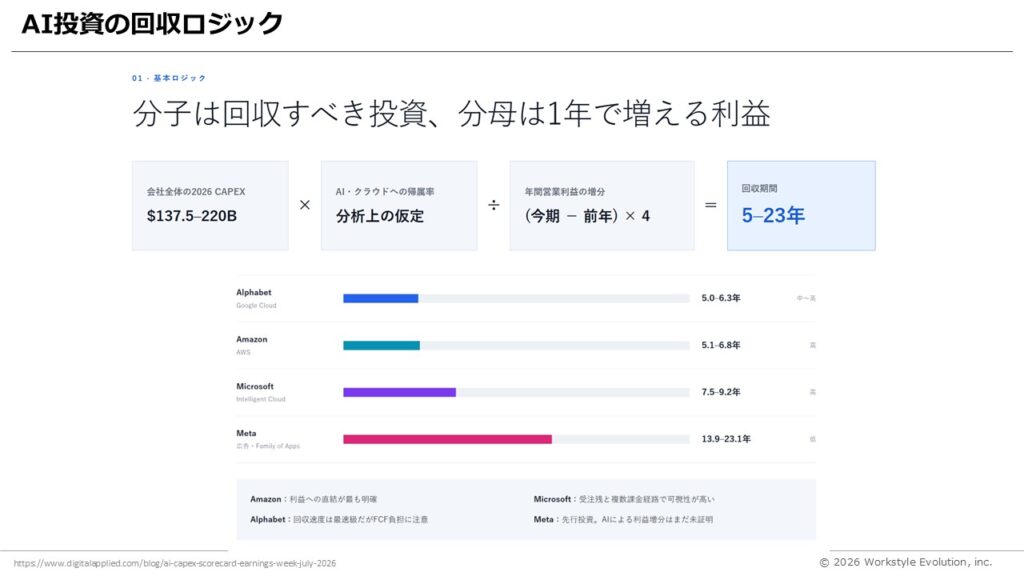The width and height of the screenshot is (1024, 576).
Task: Click the "AWS" sublabel
Action: [x=243, y=352]
